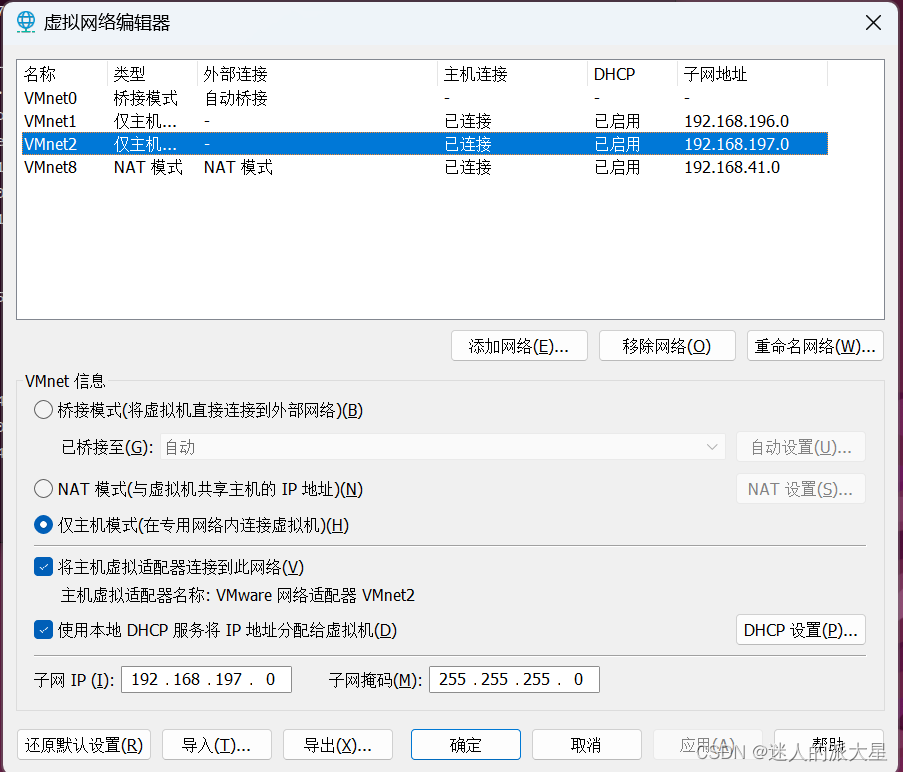
Task: Click the 名称 column header
Action: tap(63, 74)
